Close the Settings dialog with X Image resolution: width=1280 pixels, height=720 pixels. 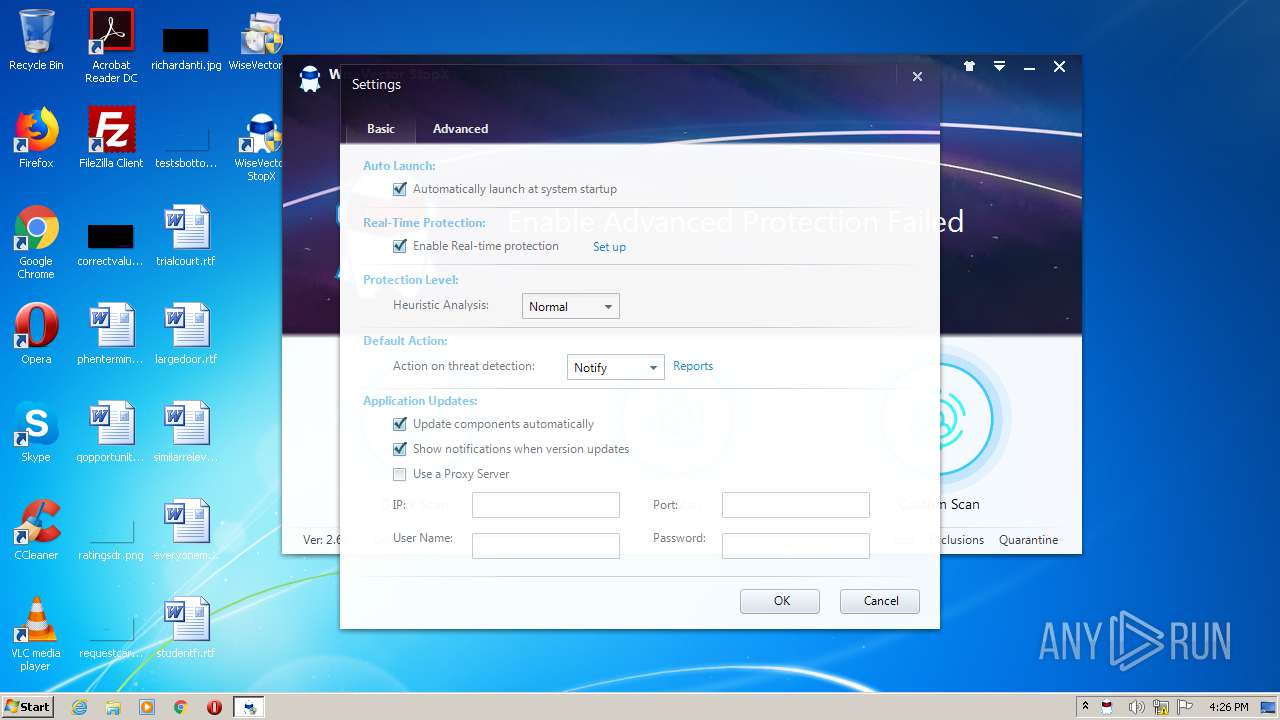[917, 76]
